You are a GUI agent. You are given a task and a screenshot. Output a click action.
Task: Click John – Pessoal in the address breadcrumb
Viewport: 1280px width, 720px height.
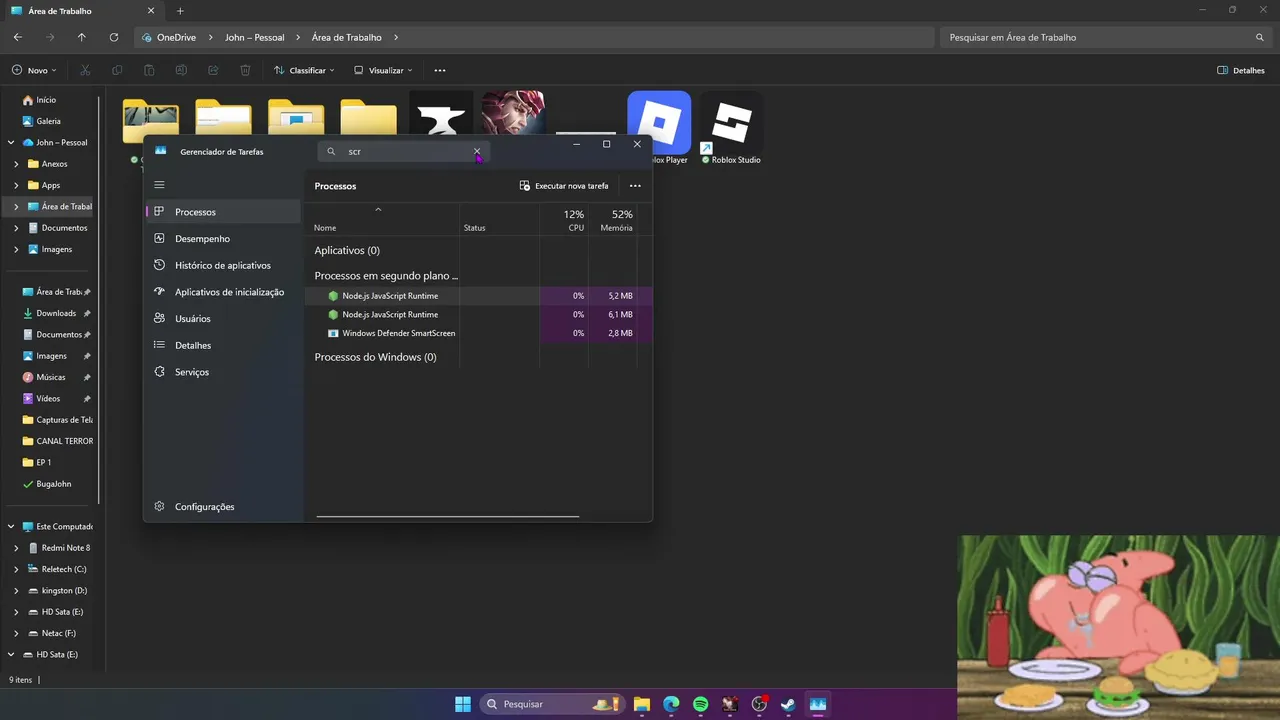click(x=254, y=37)
